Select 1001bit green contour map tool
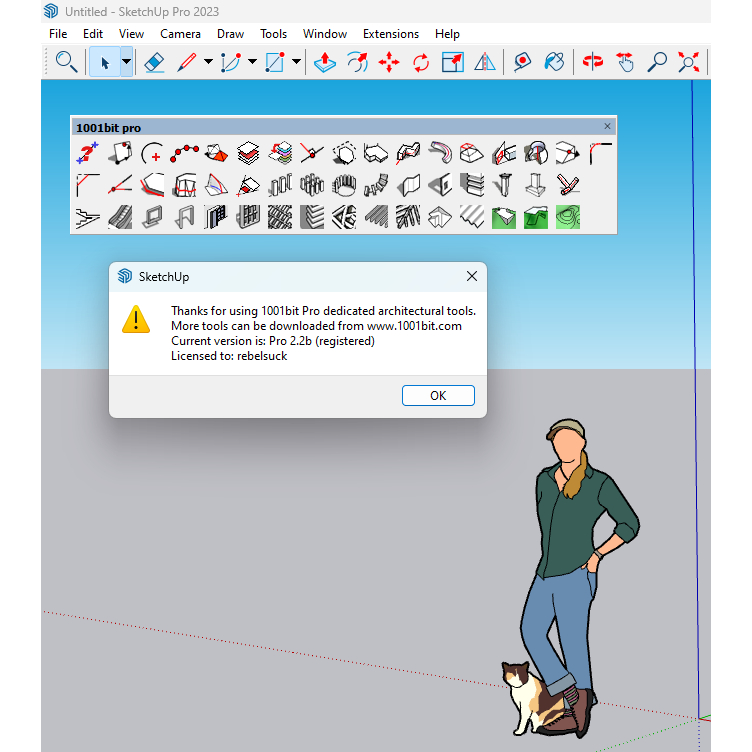 click(568, 217)
